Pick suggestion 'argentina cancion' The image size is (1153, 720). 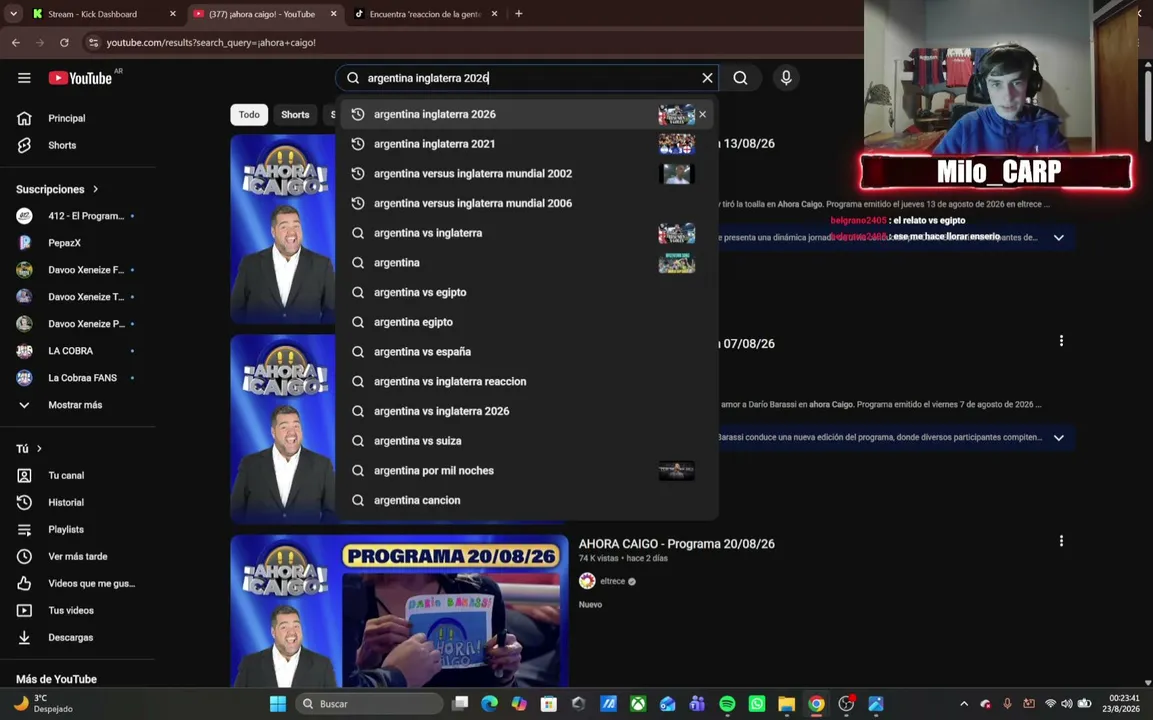point(526,500)
